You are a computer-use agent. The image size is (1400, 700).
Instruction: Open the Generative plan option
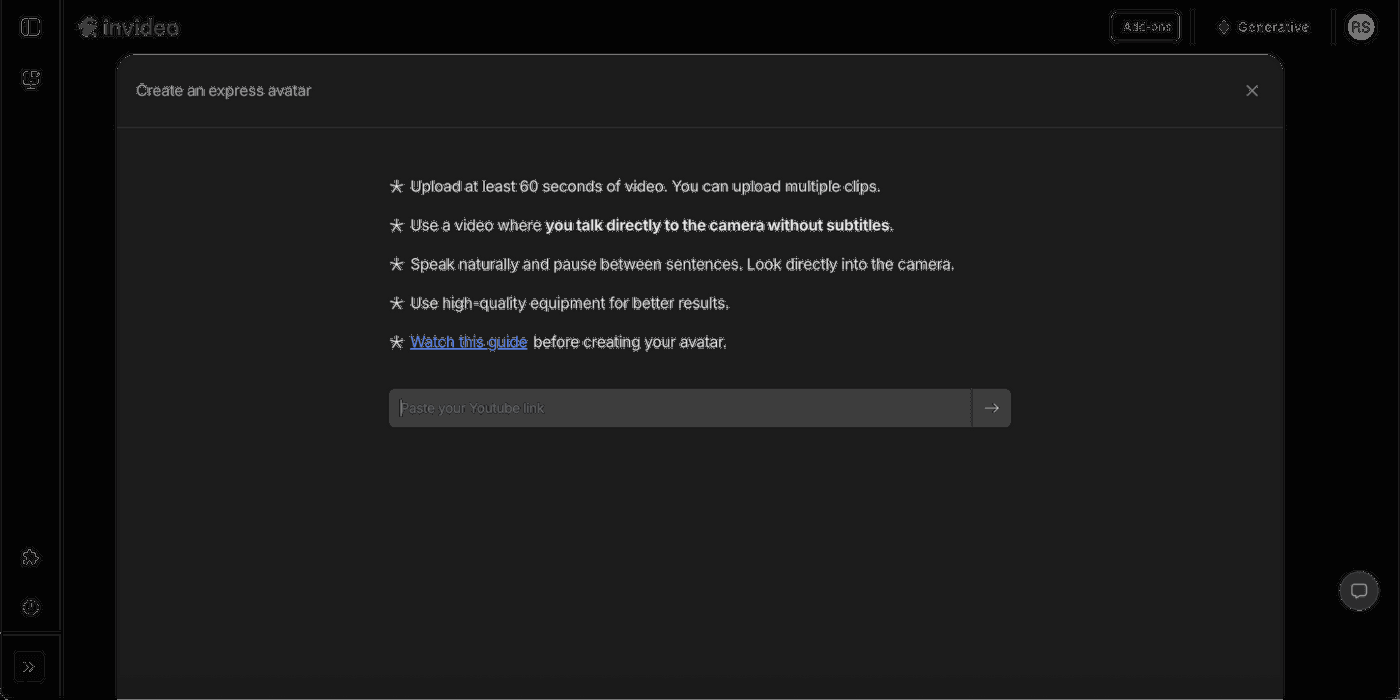(1263, 27)
